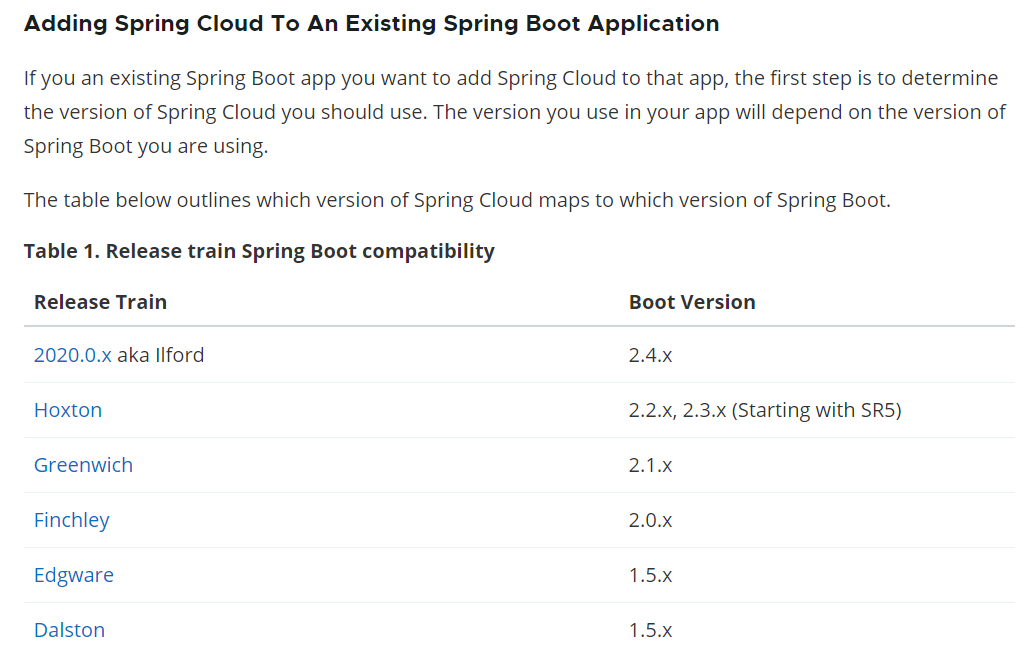Click the Adding Spring Cloud section heading
Screen dimensions: 1024x668
372,24
